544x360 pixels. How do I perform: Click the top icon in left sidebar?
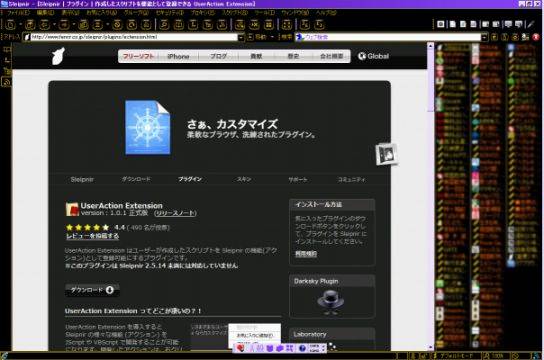(x=6, y=50)
